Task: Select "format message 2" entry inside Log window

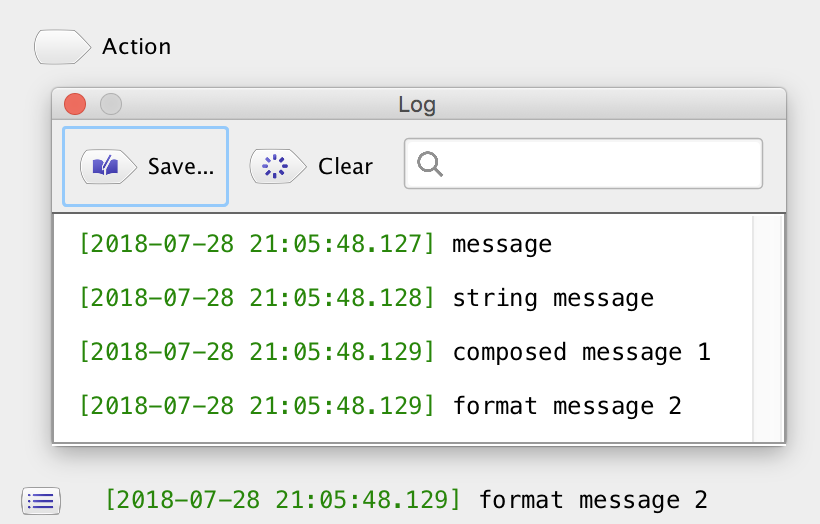Action: [x=567, y=406]
